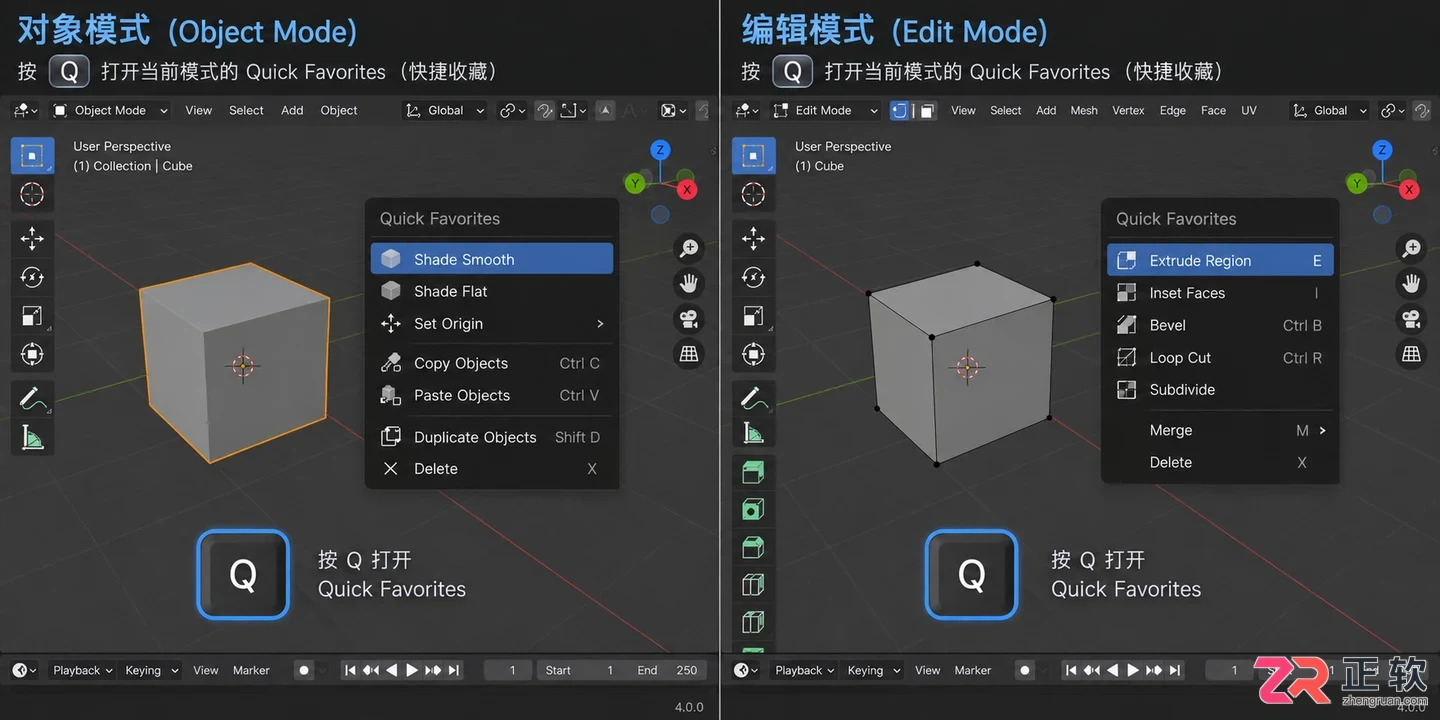The image size is (1440, 720).
Task: Activate Select Box tool in Object Mode viewport
Action: (x=32, y=155)
